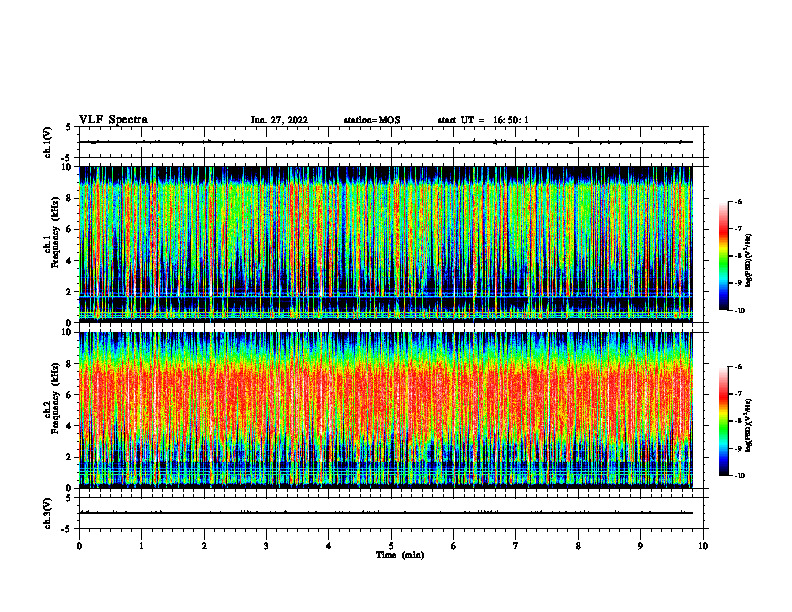The image size is (792, 612).
Task: Click the ch.2 "Frequency (kHz)" axis label
Action: (x=56, y=398)
